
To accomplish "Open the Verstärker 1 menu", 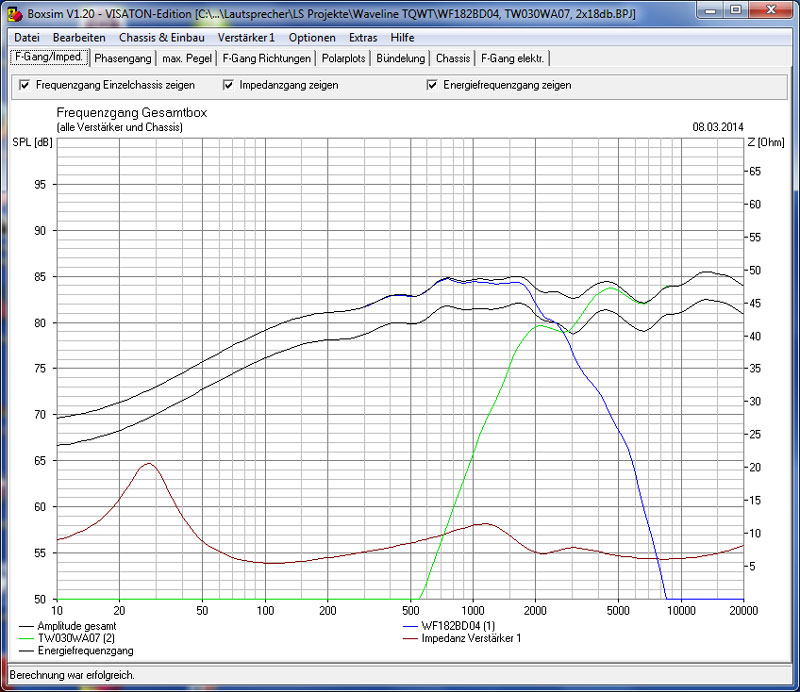I will (x=245, y=37).
